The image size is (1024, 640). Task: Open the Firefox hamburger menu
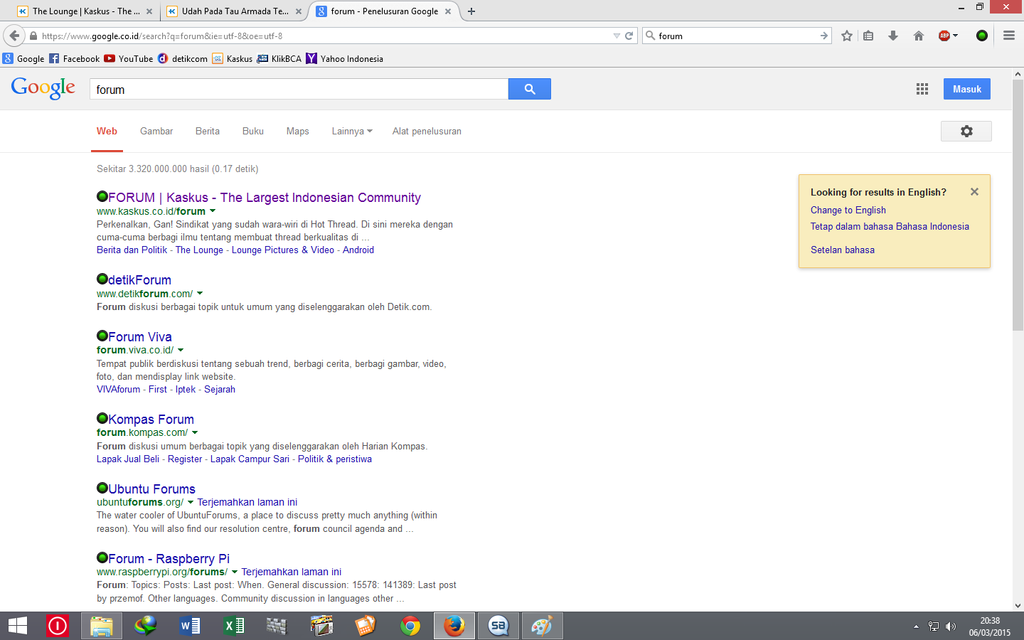[x=1009, y=36]
